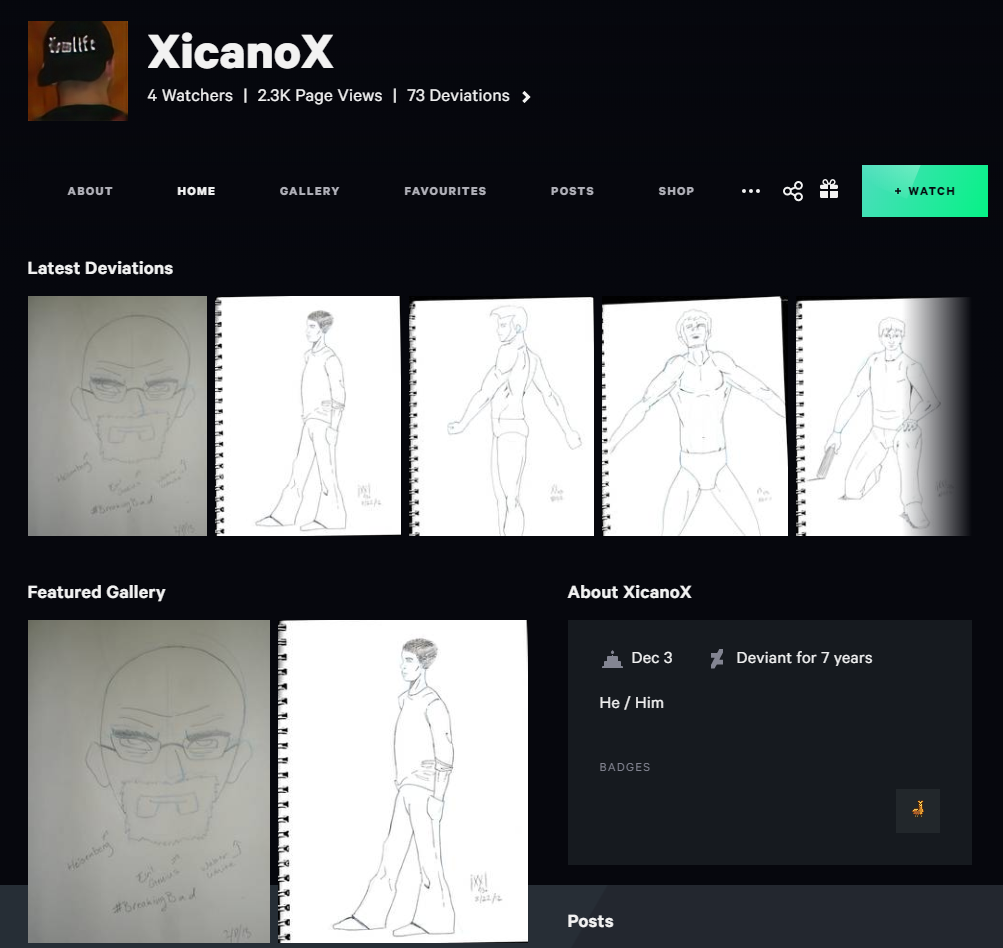Go to the Favourites tab
Image resolution: width=1003 pixels, height=948 pixels.
pyautogui.click(x=445, y=191)
